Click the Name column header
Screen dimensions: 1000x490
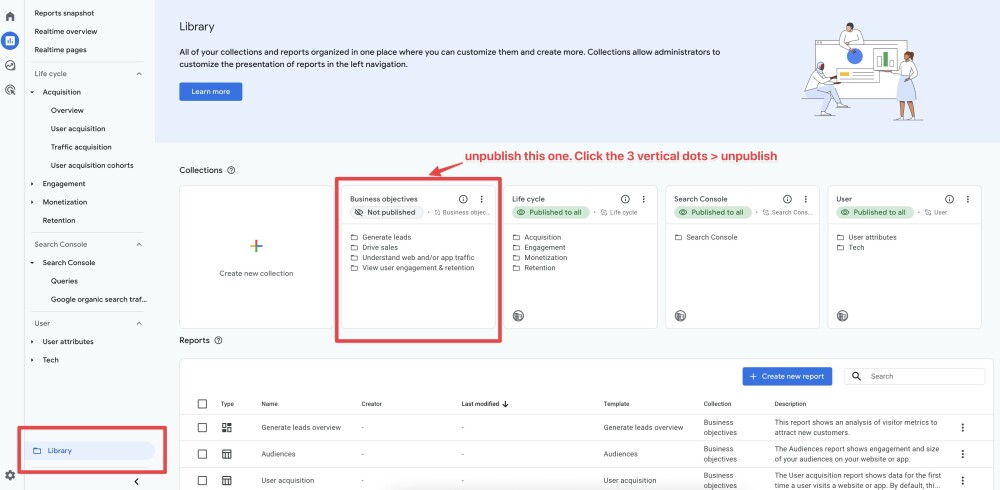point(269,404)
